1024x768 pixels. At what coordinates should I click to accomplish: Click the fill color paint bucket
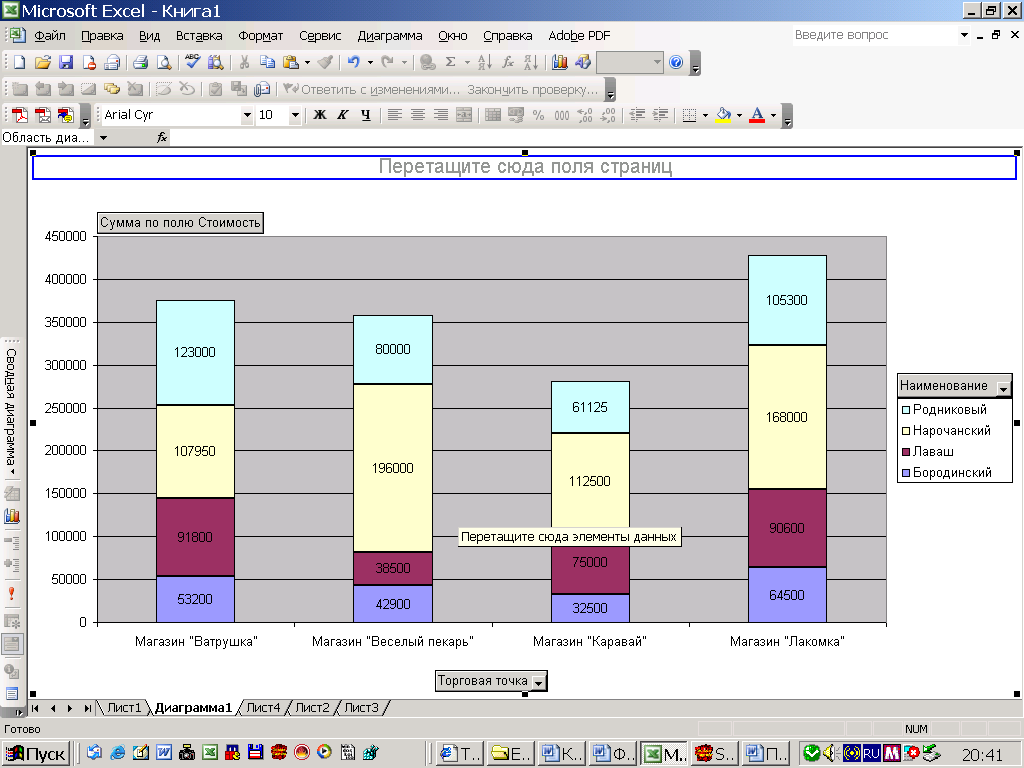724,115
